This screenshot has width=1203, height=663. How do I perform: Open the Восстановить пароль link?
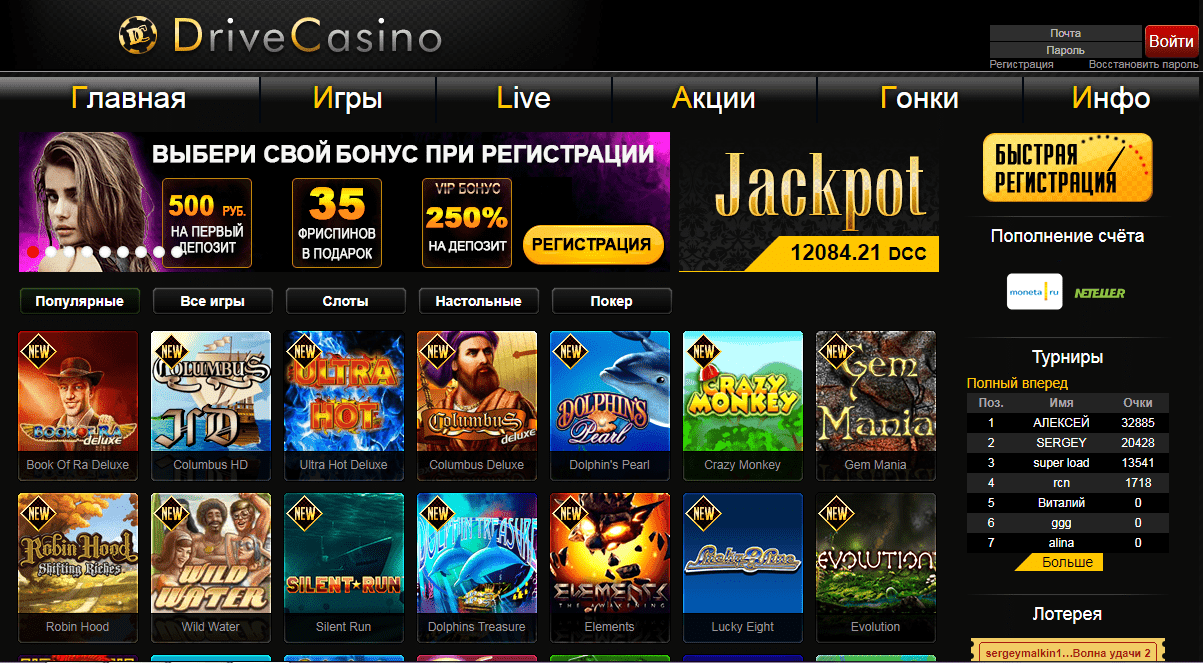coord(1143,64)
